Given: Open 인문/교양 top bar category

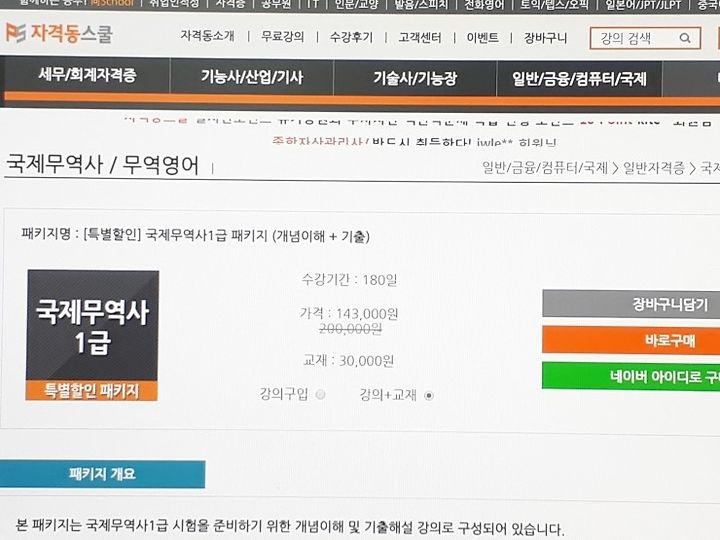Looking at the screenshot, I should tap(356, 5).
